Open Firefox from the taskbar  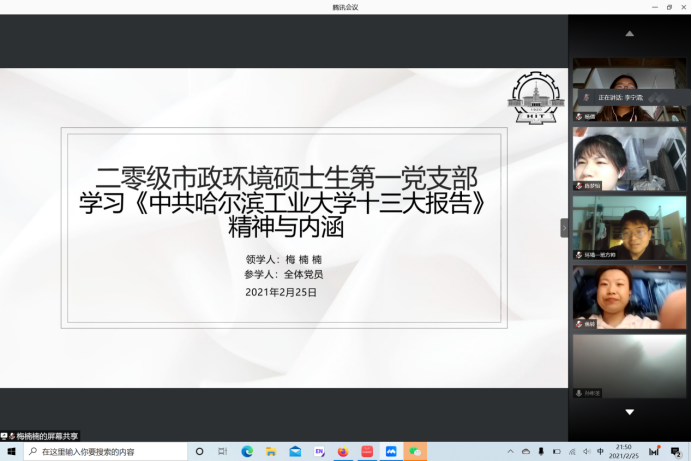[x=343, y=452]
